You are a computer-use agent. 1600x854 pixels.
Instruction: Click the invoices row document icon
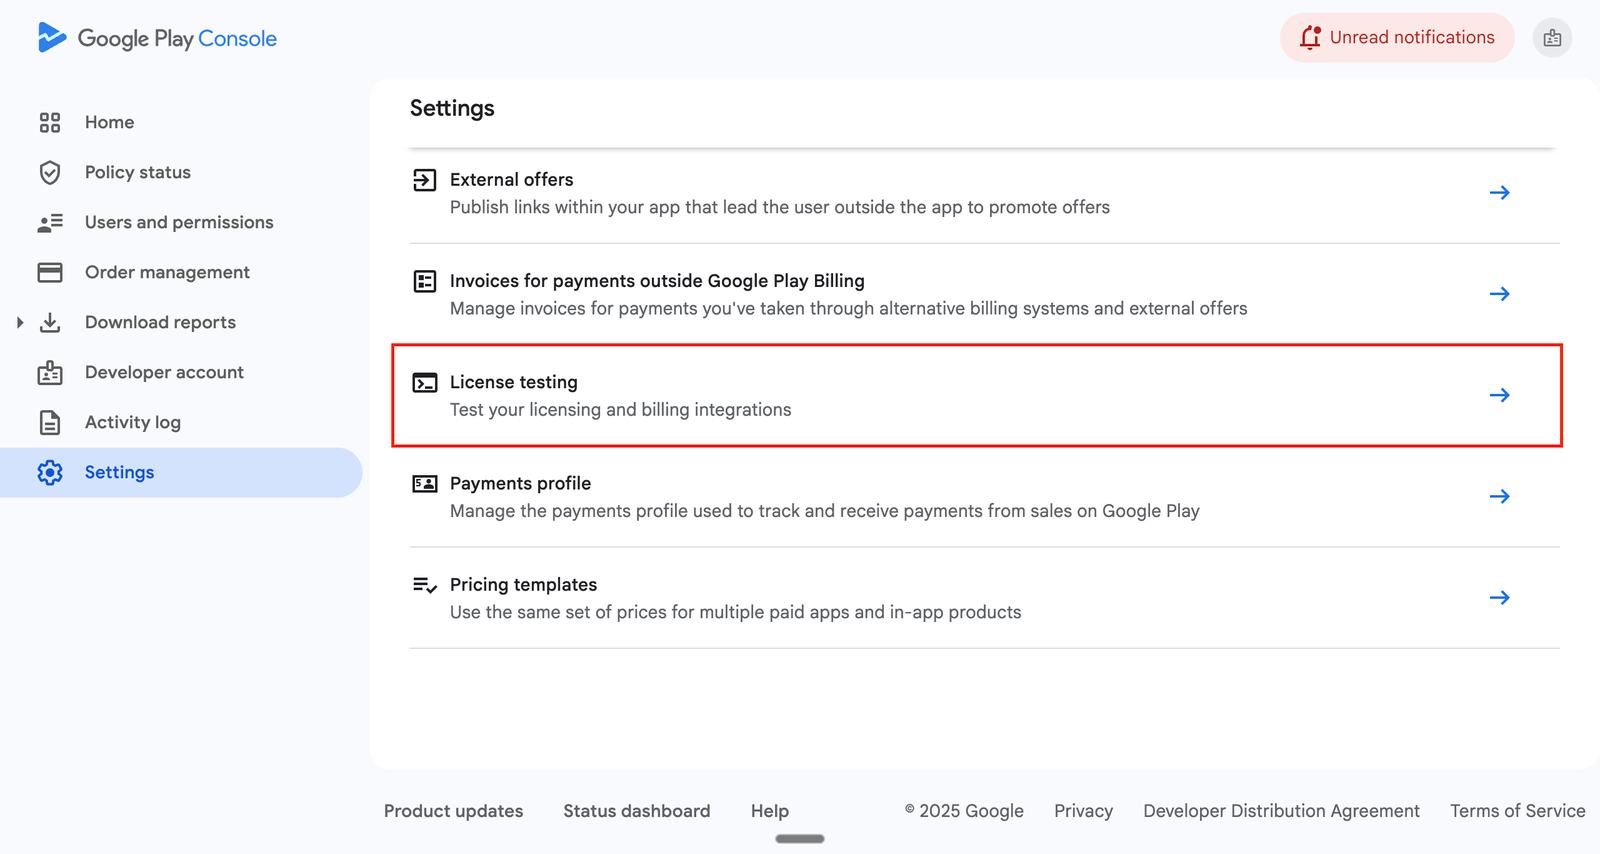(425, 281)
